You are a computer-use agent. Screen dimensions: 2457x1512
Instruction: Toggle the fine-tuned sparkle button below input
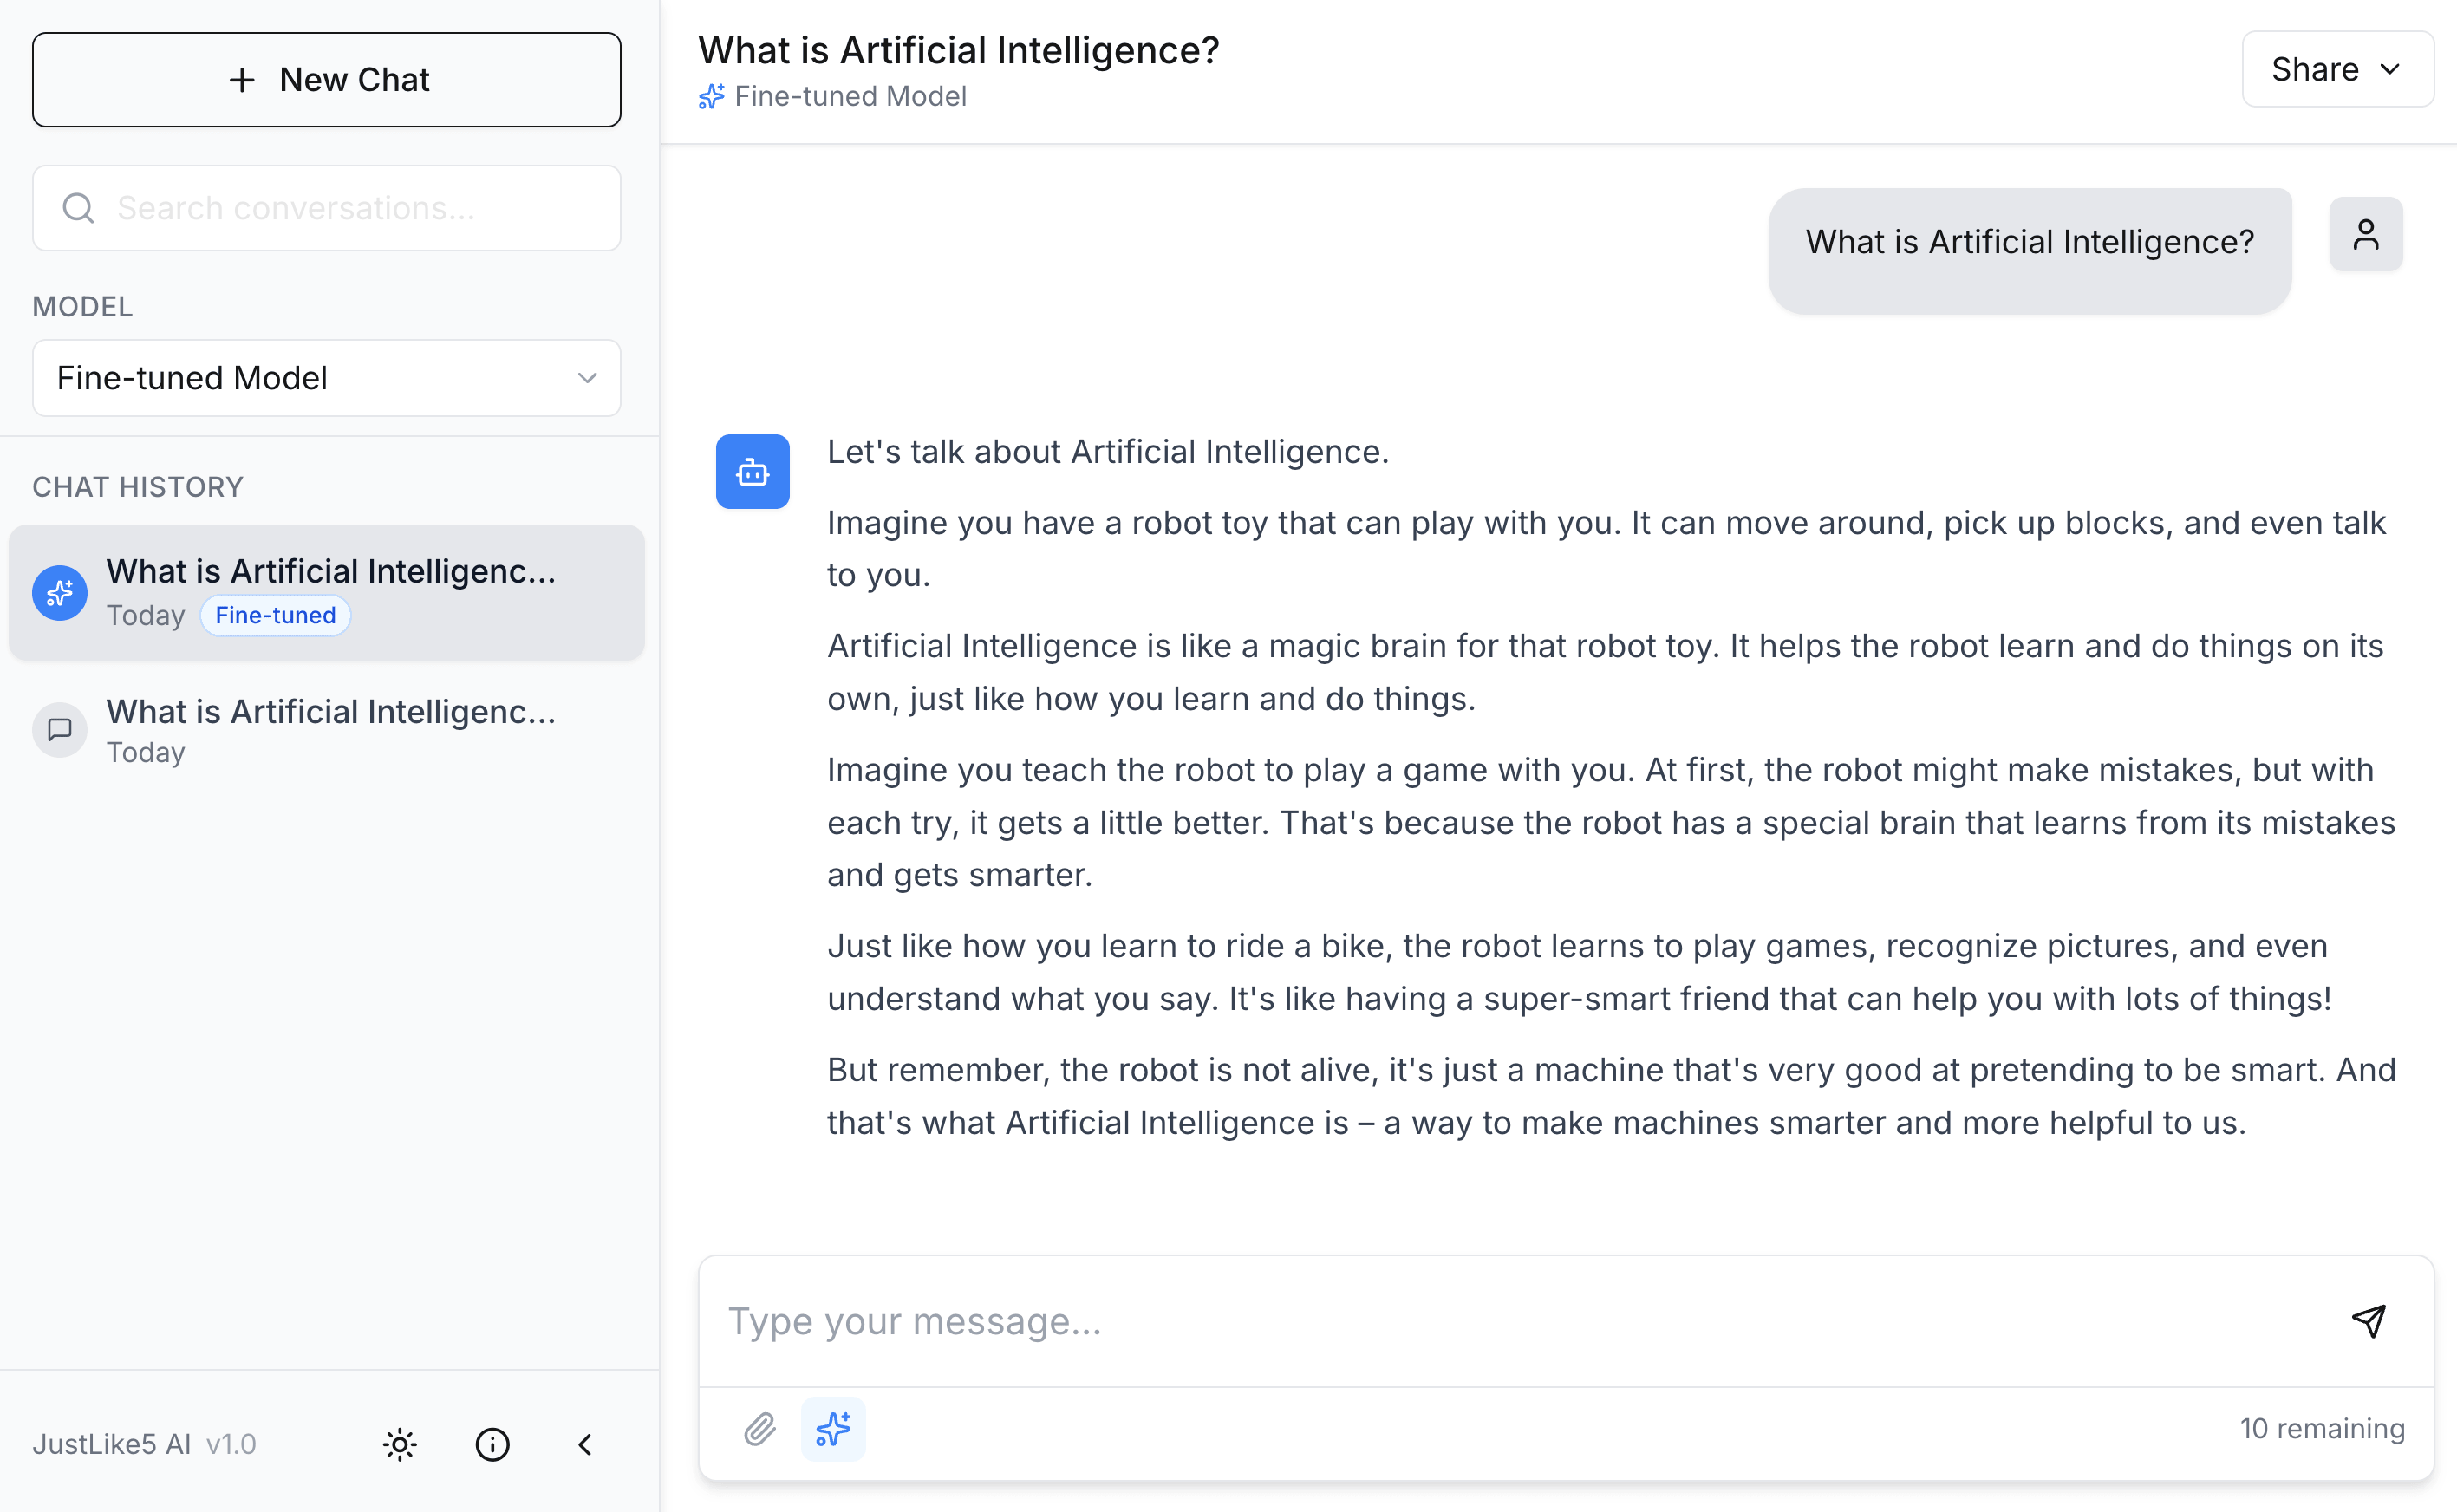(x=833, y=1429)
